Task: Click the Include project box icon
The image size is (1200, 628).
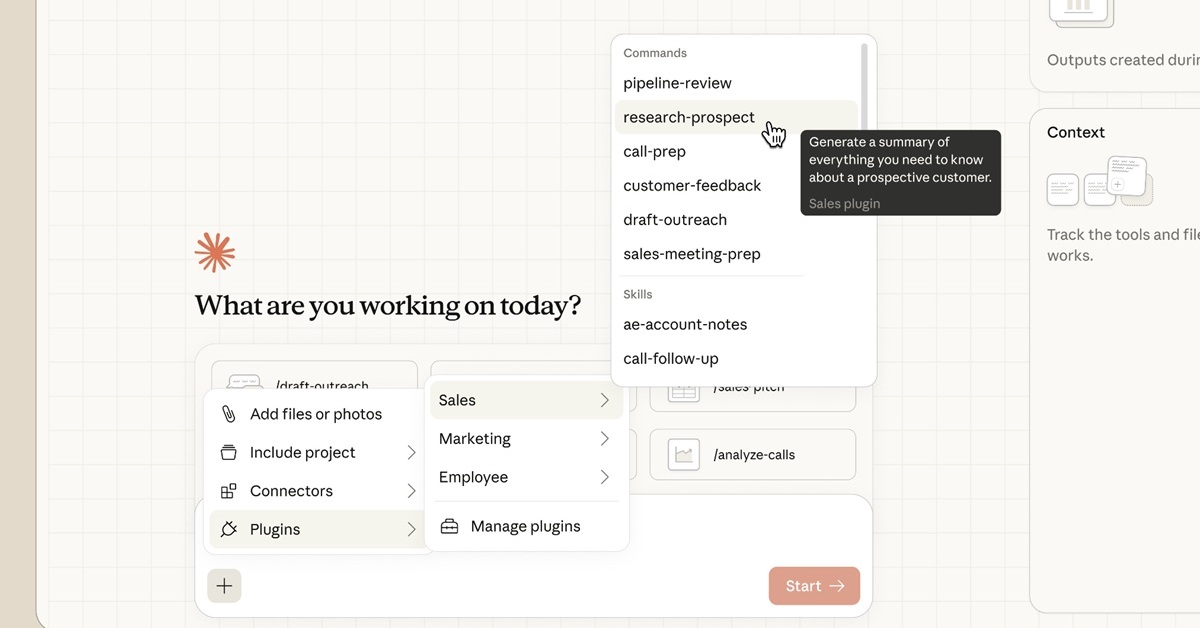Action: [229, 453]
